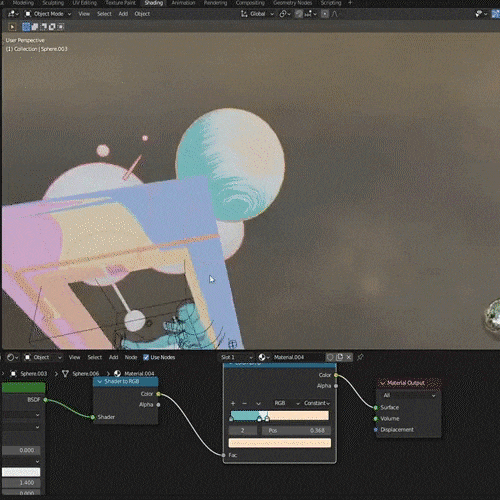This screenshot has width=500, height=500.
Task: Toggle the snap magnet icon
Action: click(299, 14)
